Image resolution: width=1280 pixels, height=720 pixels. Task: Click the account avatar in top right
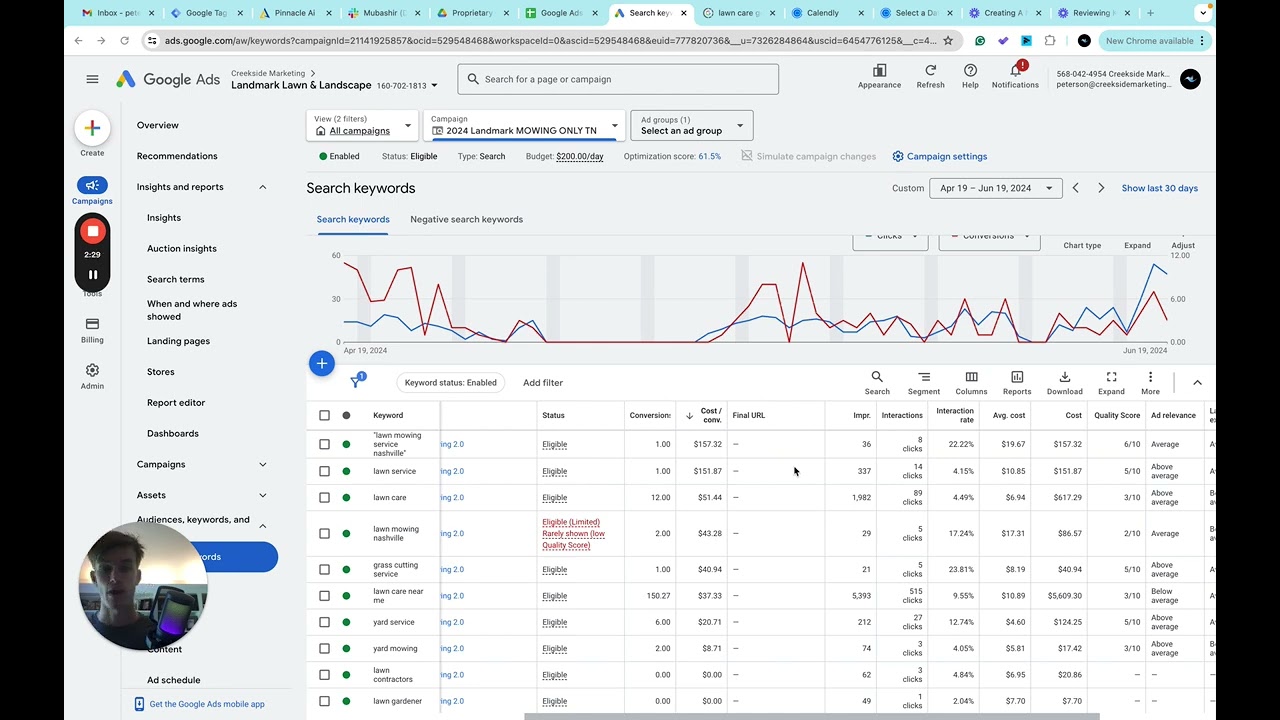pos(1190,79)
